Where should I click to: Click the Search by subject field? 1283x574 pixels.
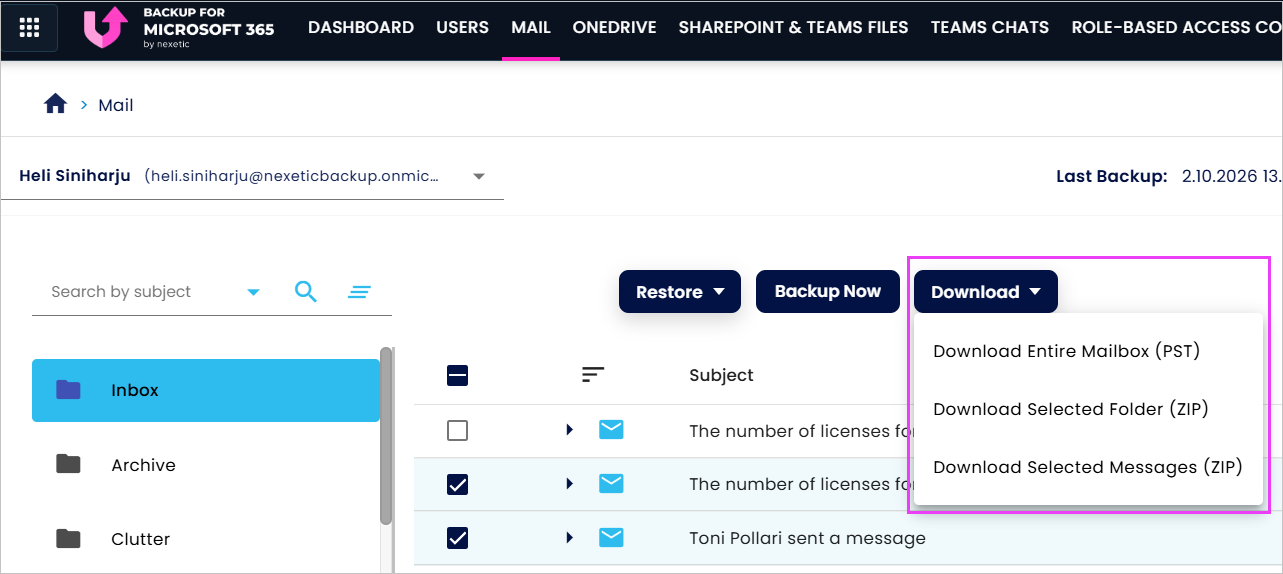[x=140, y=292]
